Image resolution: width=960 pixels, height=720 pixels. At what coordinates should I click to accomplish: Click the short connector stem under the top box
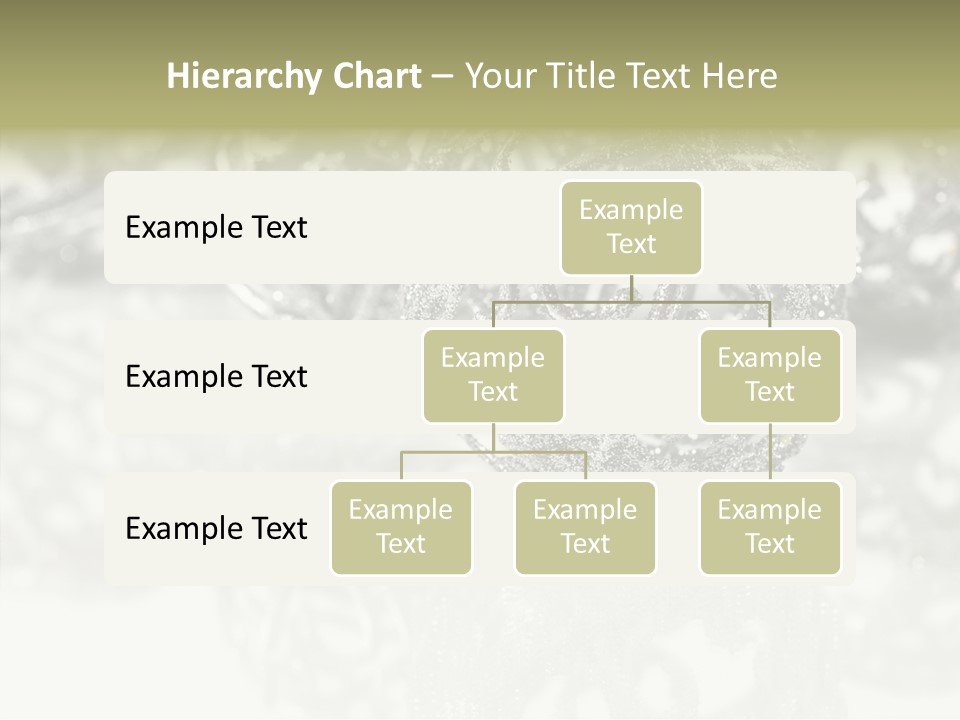coord(631,288)
